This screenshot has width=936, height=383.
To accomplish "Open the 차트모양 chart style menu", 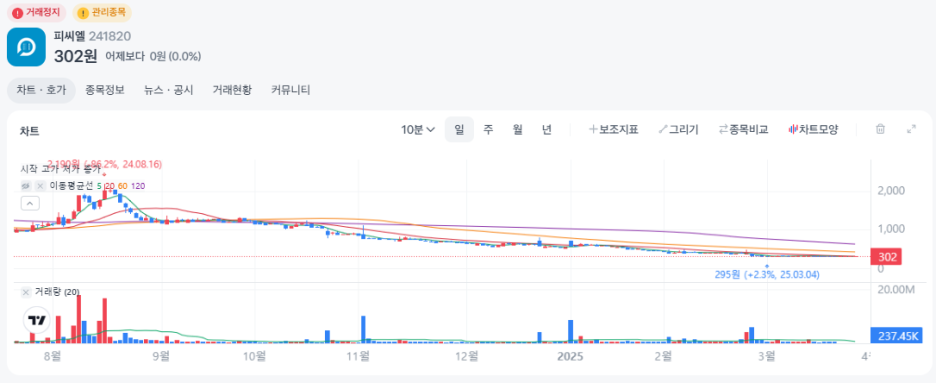I will [x=814, y=129].
